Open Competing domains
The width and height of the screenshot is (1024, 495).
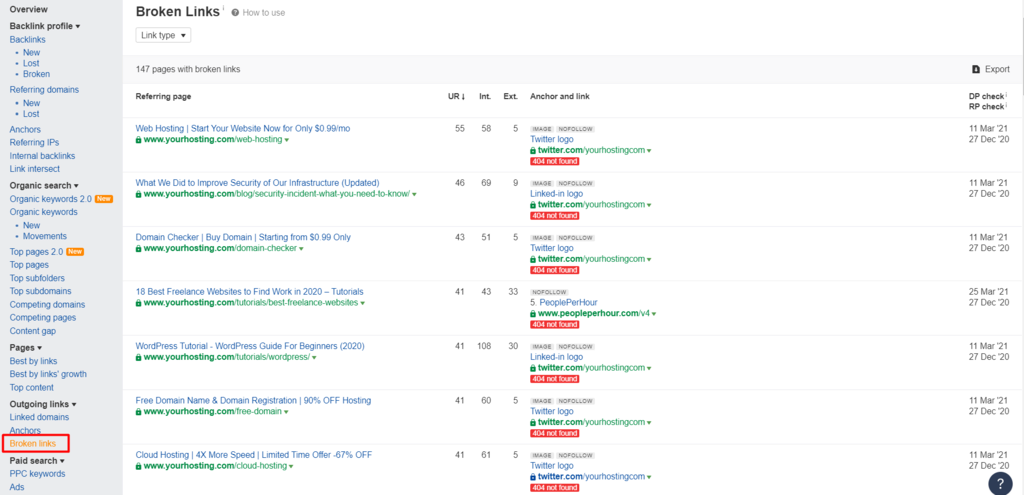click(47, 304)
